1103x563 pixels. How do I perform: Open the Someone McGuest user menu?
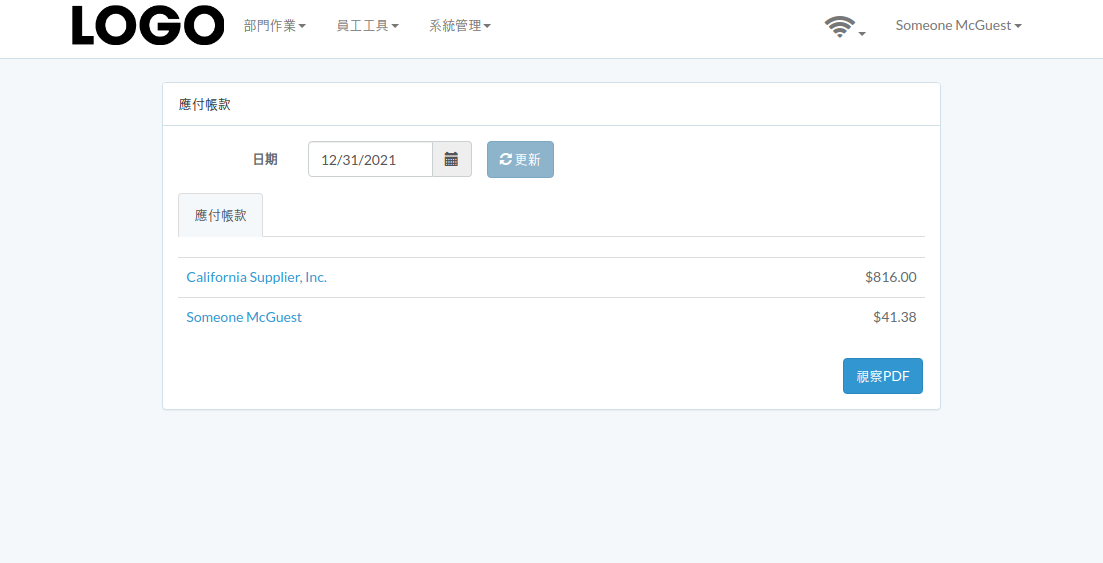click(958, 25)
